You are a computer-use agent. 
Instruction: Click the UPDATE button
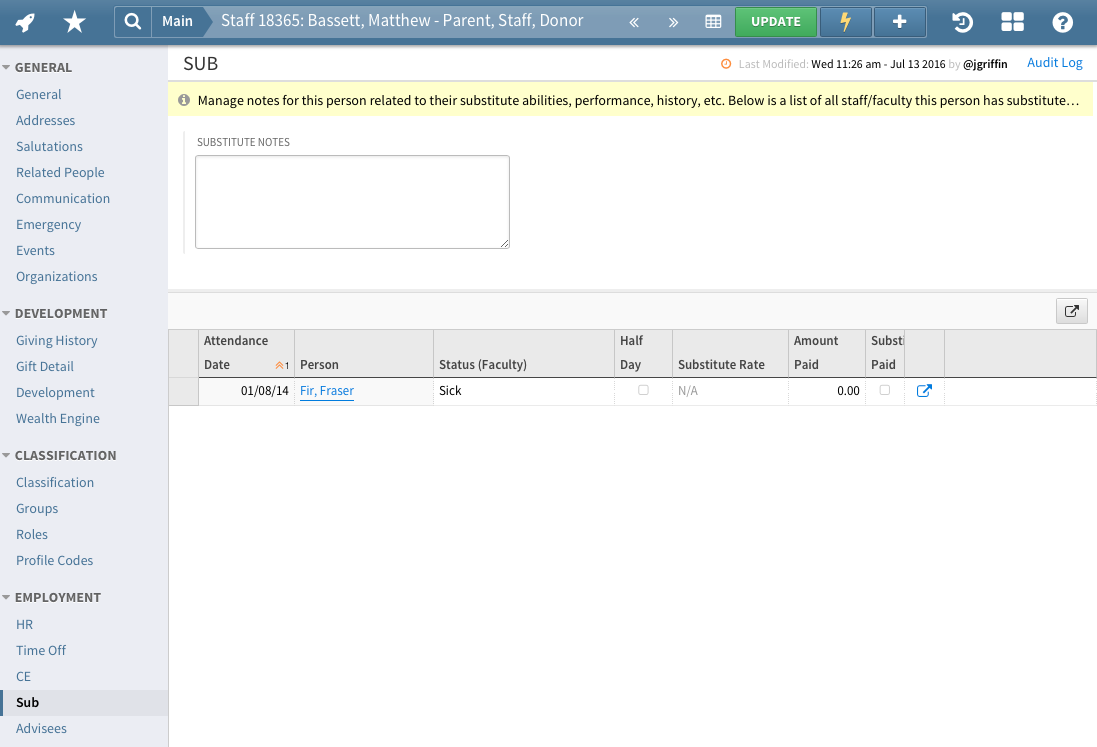pyautogui.click(x=776, y=21)
